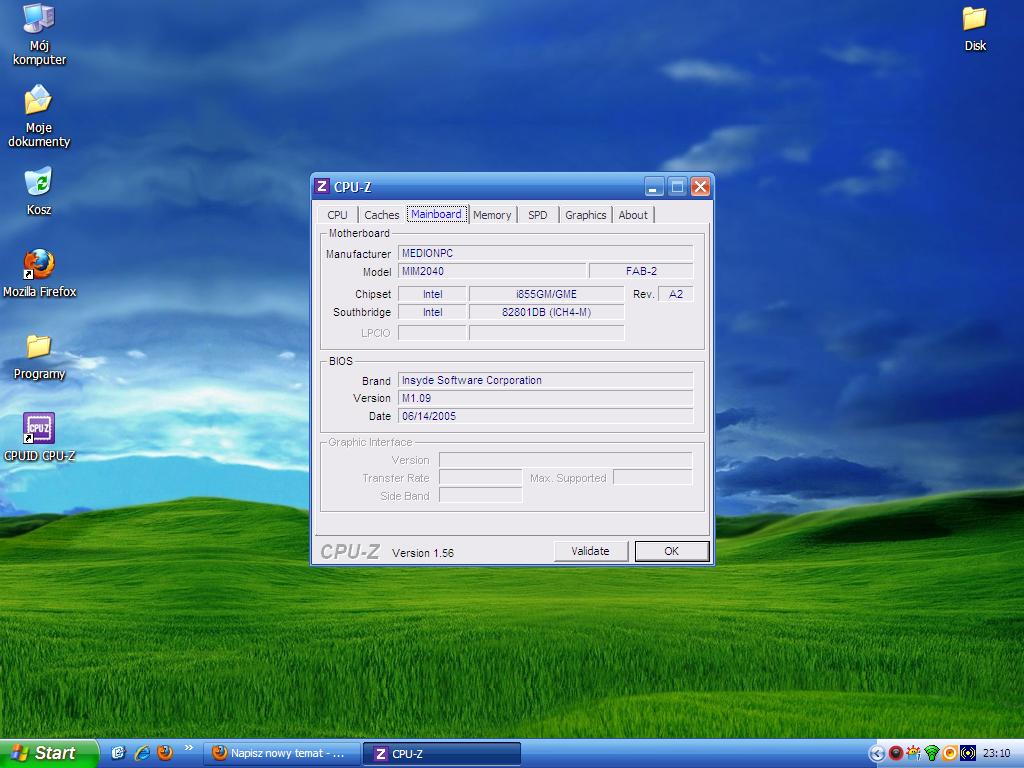Close the CPU-Z window
This screenshot has width=1024, height=768.
pos(700,187)
